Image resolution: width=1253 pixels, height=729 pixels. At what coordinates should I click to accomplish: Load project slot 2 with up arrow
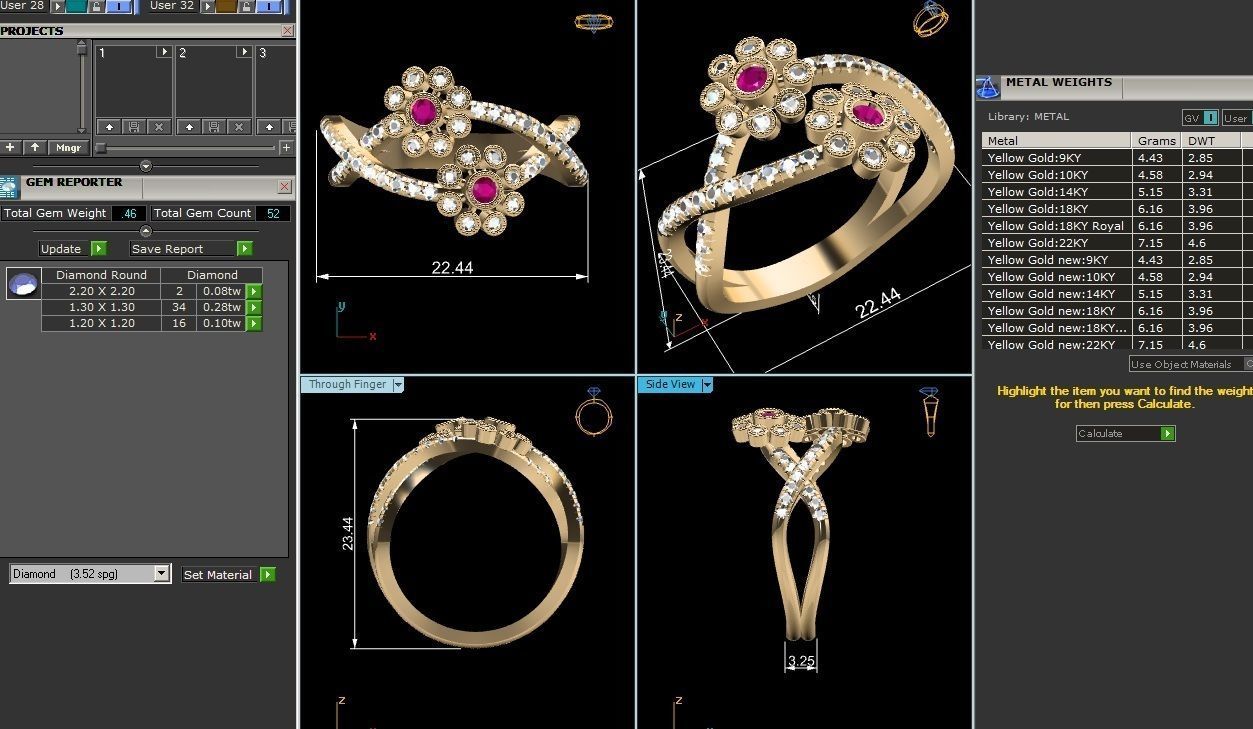189,127
